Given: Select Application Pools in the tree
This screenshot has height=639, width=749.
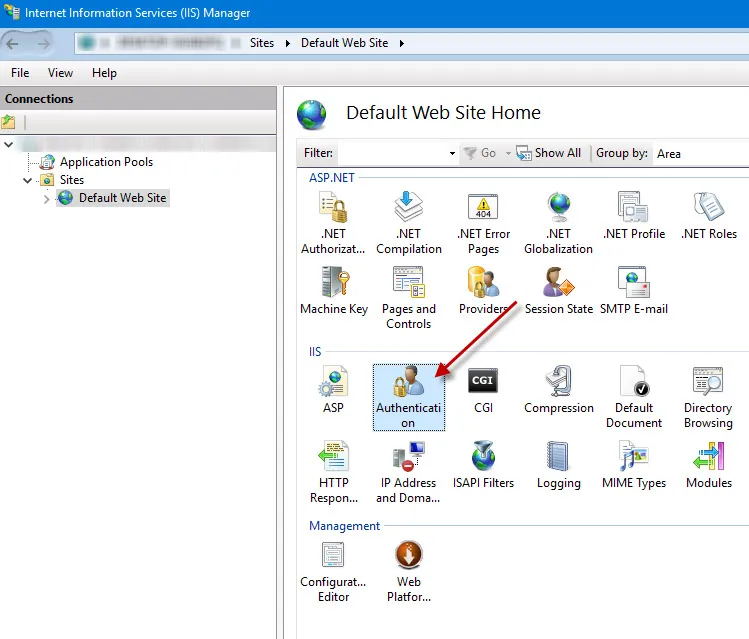Looking at the screenshot, I should click(106, 162).
